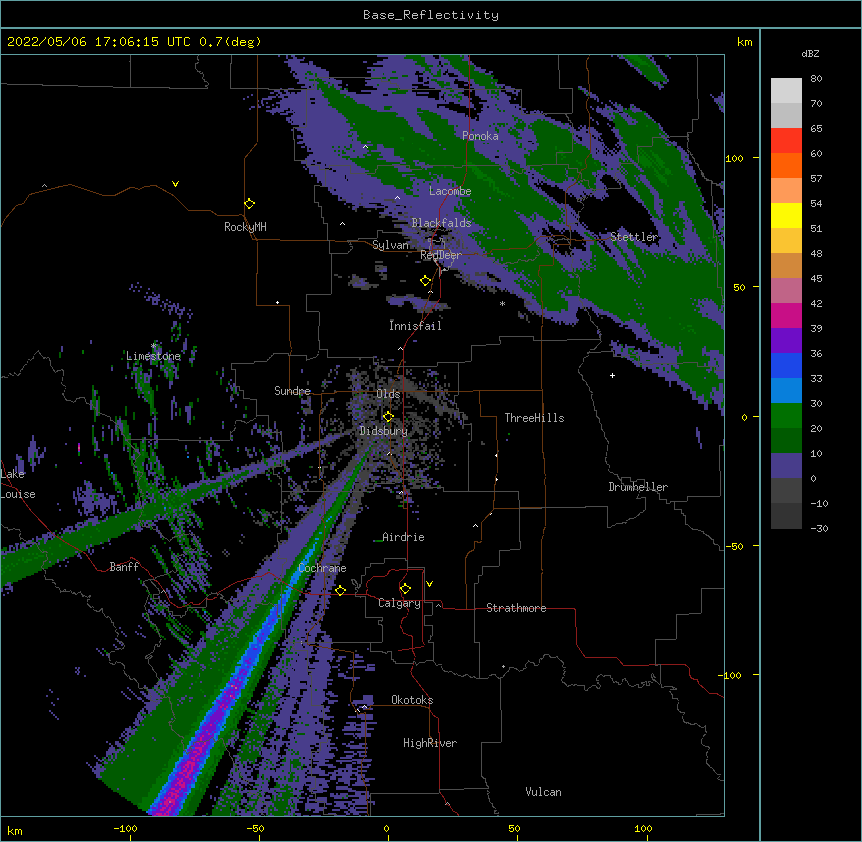Pick the red 60-65 dBZ legend swatch
This screenshot has width=862, height=842.
pyautogui.click(x=786, y=140)
